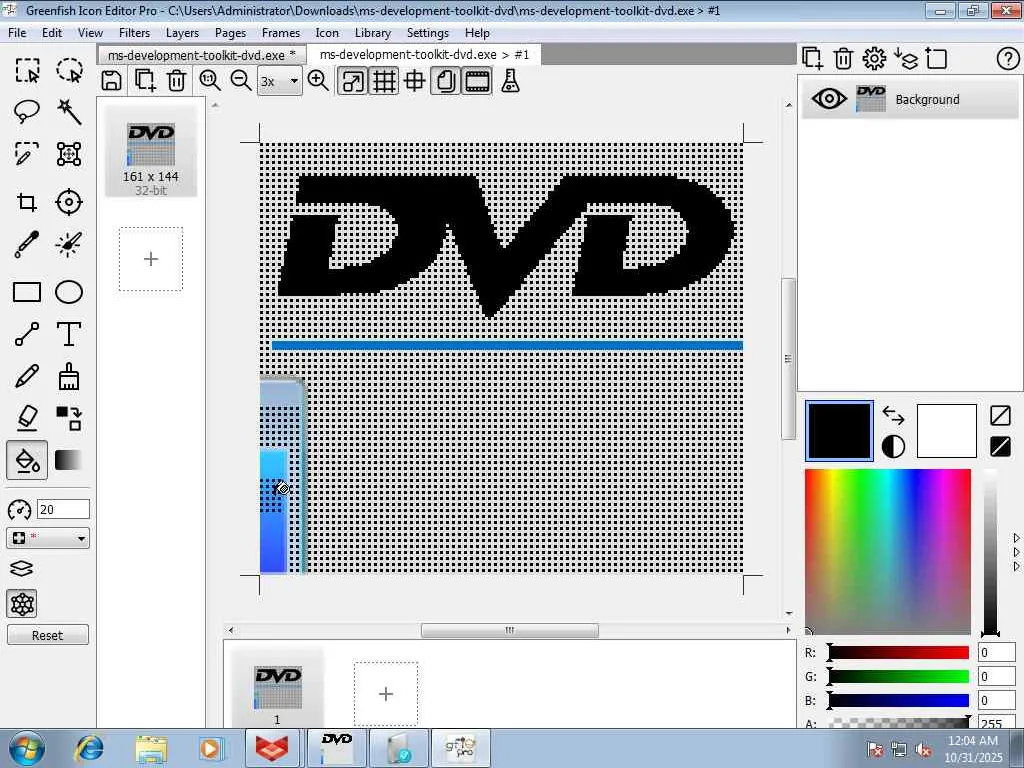The image size is (1024, 768).
Task: Open the Filters menu
Action: pyautogui.click(x=134, y=33)
